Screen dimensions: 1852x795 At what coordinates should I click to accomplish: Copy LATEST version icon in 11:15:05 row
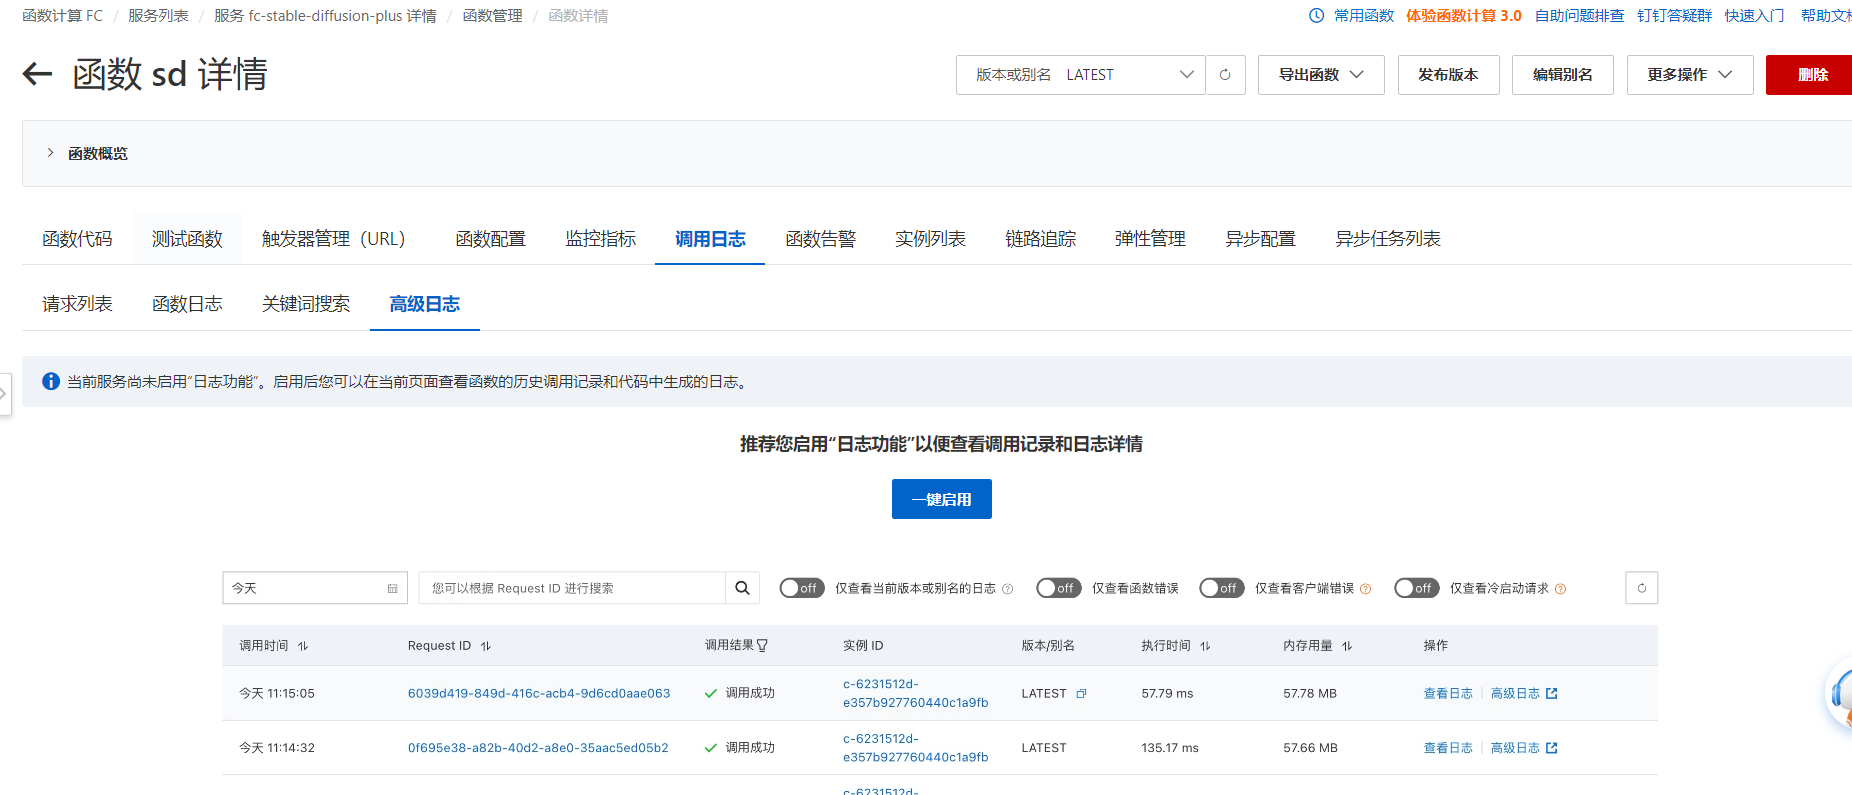tap(1081, 694)
